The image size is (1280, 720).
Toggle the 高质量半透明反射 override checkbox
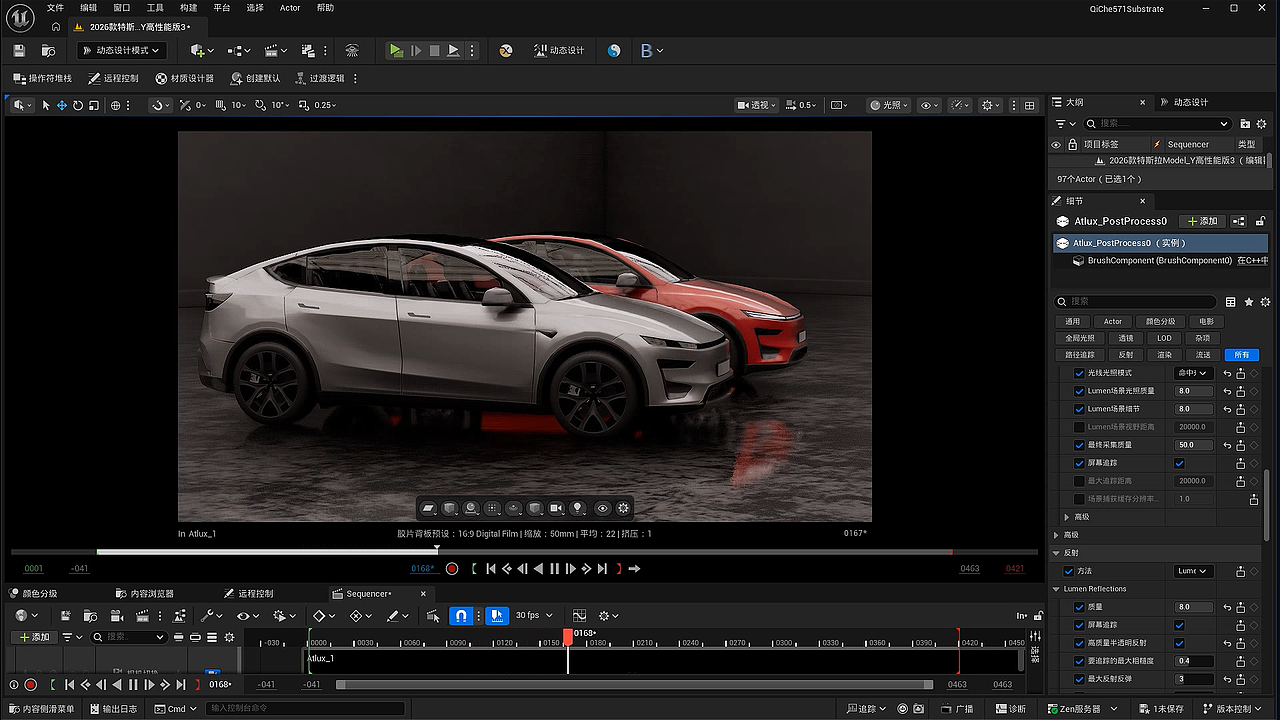point(1079,643)
